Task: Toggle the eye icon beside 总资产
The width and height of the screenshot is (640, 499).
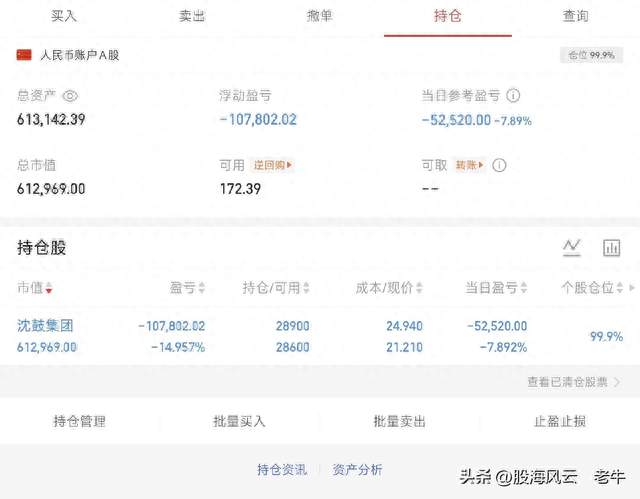Action: (70, 96)
